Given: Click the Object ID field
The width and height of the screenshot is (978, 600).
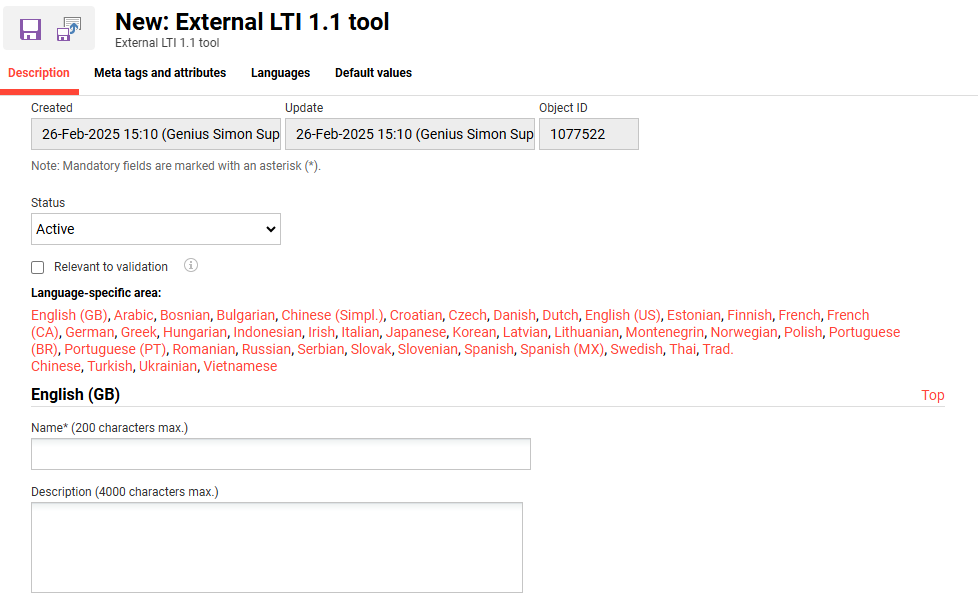Looking at the screenshot, I should pos(588,134).
